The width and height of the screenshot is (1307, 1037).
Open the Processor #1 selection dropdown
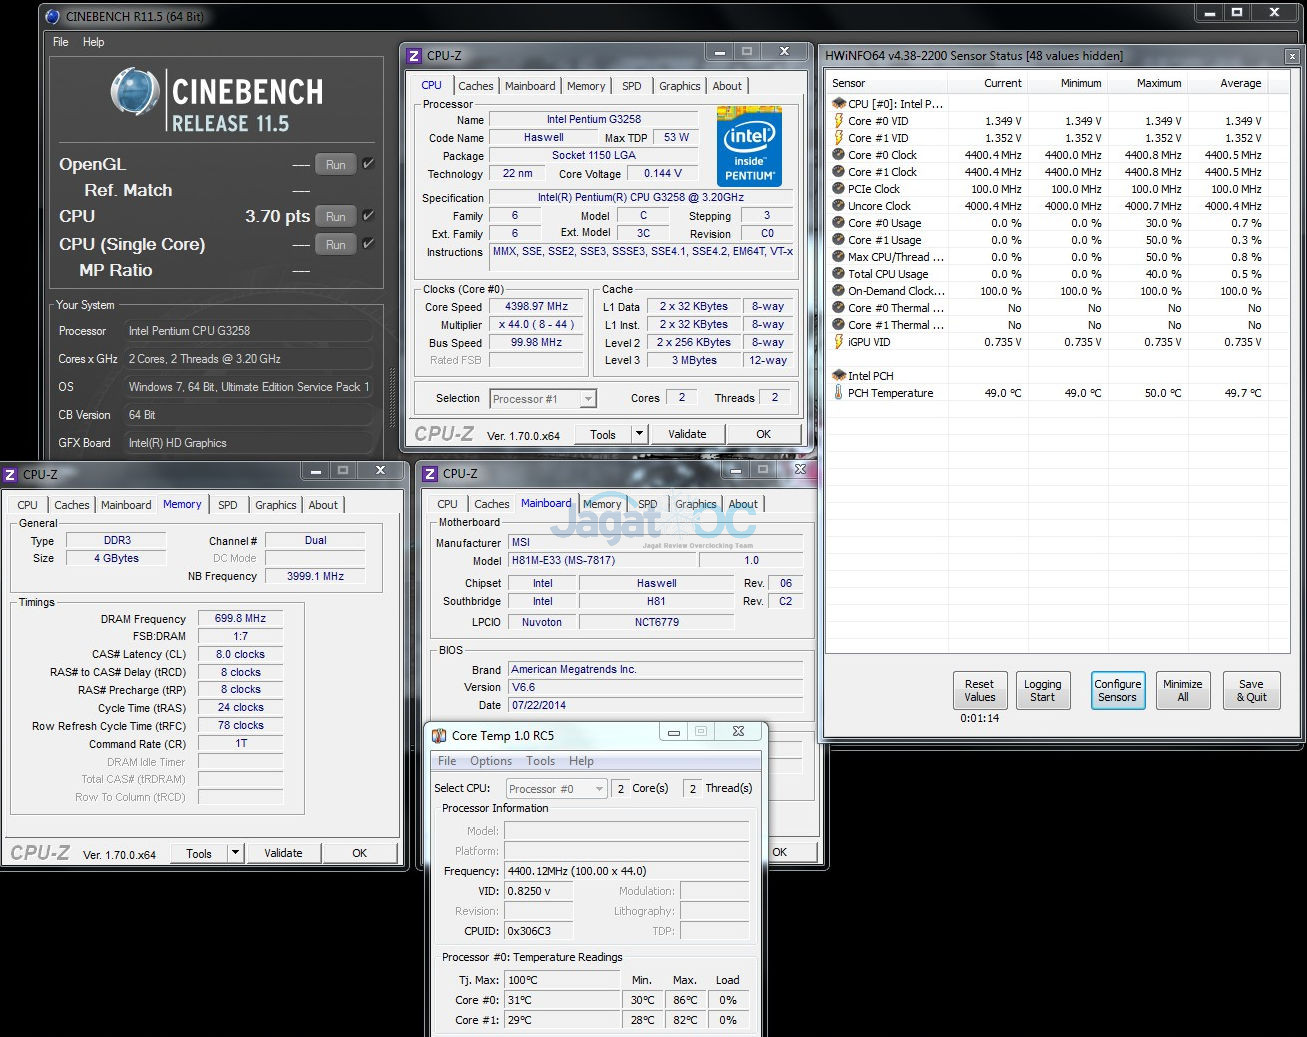tap(588, 399)
